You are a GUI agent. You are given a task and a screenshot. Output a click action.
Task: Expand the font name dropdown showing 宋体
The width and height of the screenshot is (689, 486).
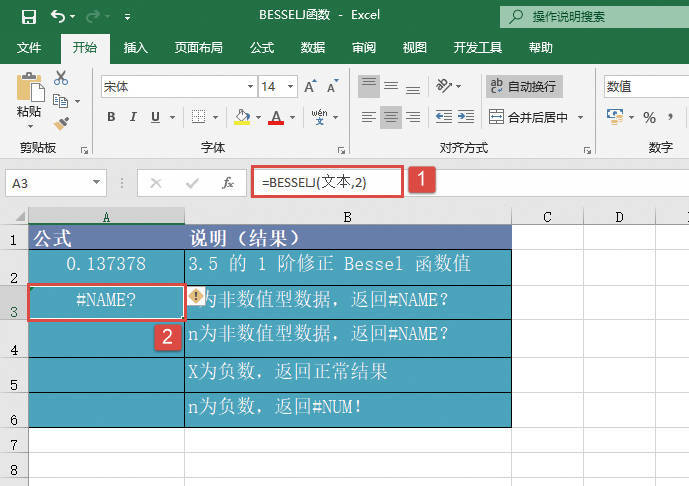[x=248, y=87]
